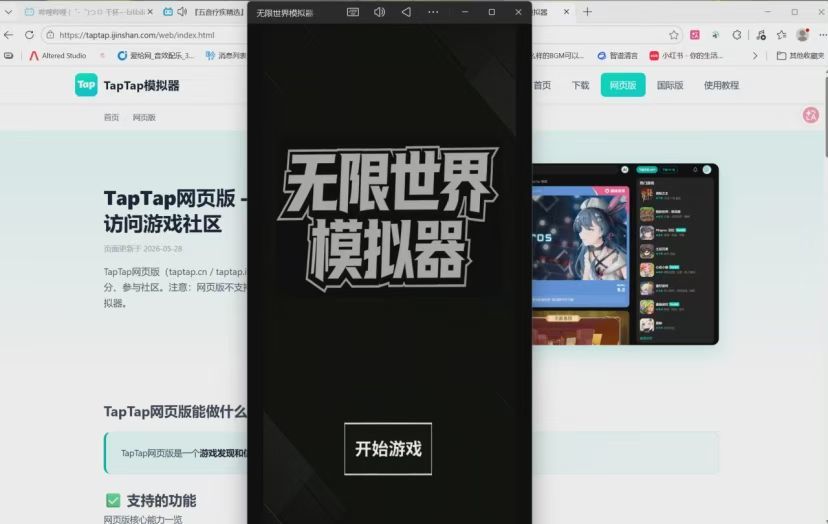Screen dimensions: 828x524
Task: Open the 其他收藏夹 folder
Action: pos(801,55)
